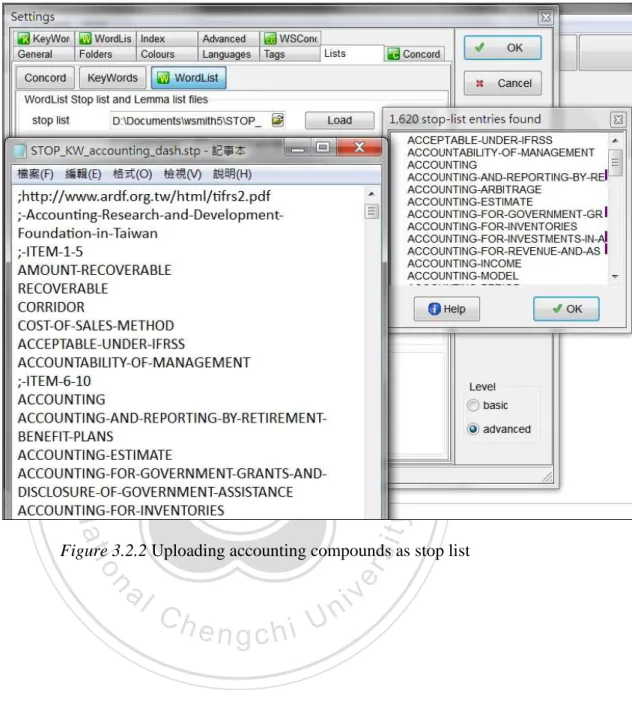The width and height of the screenshot is (632, 708).
Task: Open the WordList settings tab
Action: point(106,38)
